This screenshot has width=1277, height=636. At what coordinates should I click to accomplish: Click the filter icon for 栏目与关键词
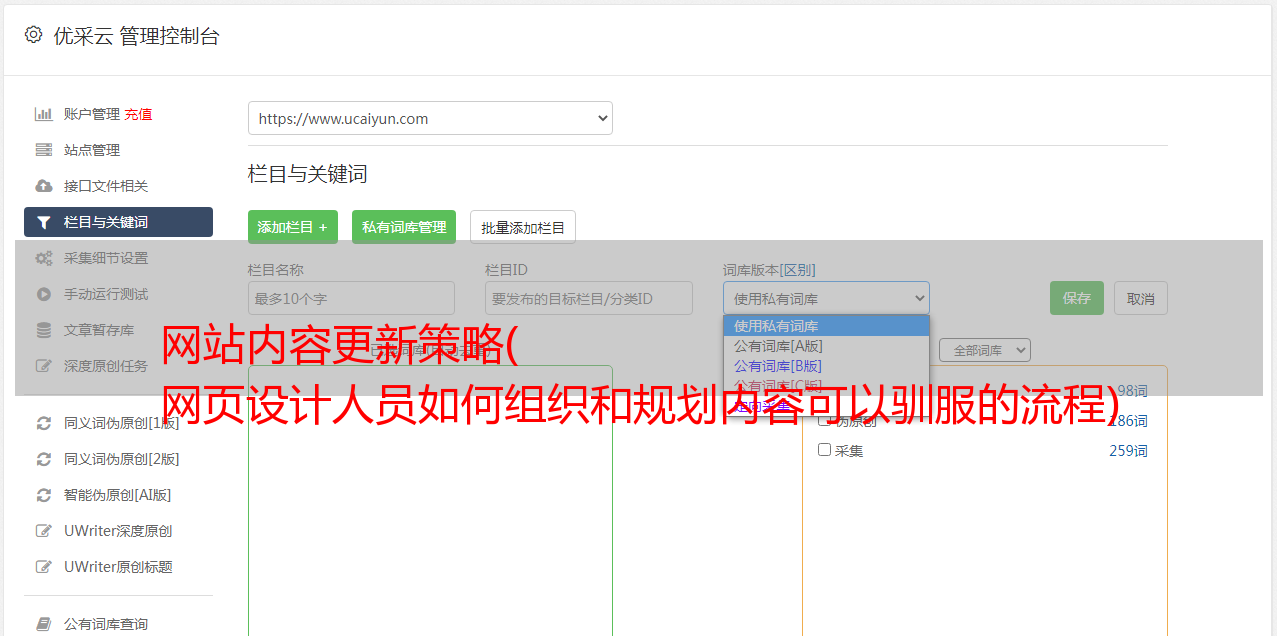(x=43, y=222)
